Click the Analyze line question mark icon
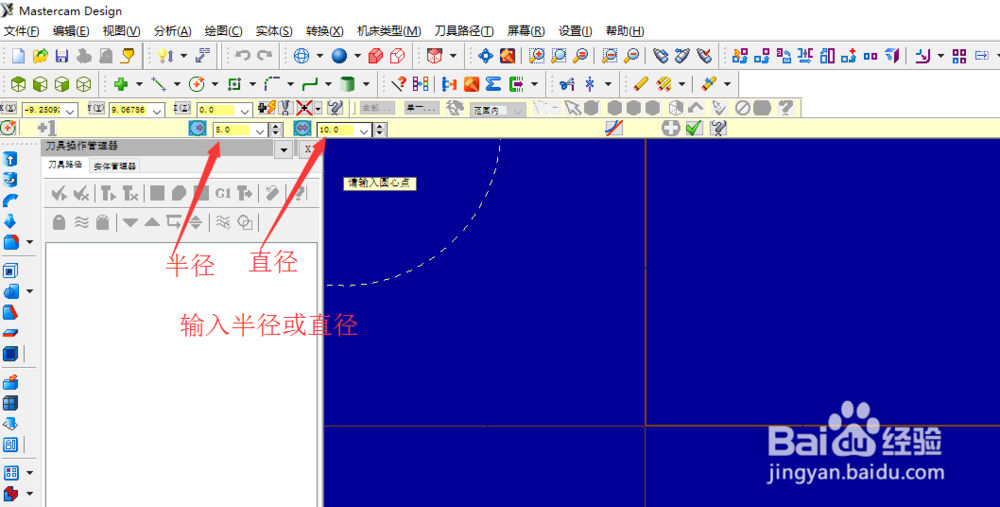Viewport: 1000px width, 507px height. (x=399, y=84)
